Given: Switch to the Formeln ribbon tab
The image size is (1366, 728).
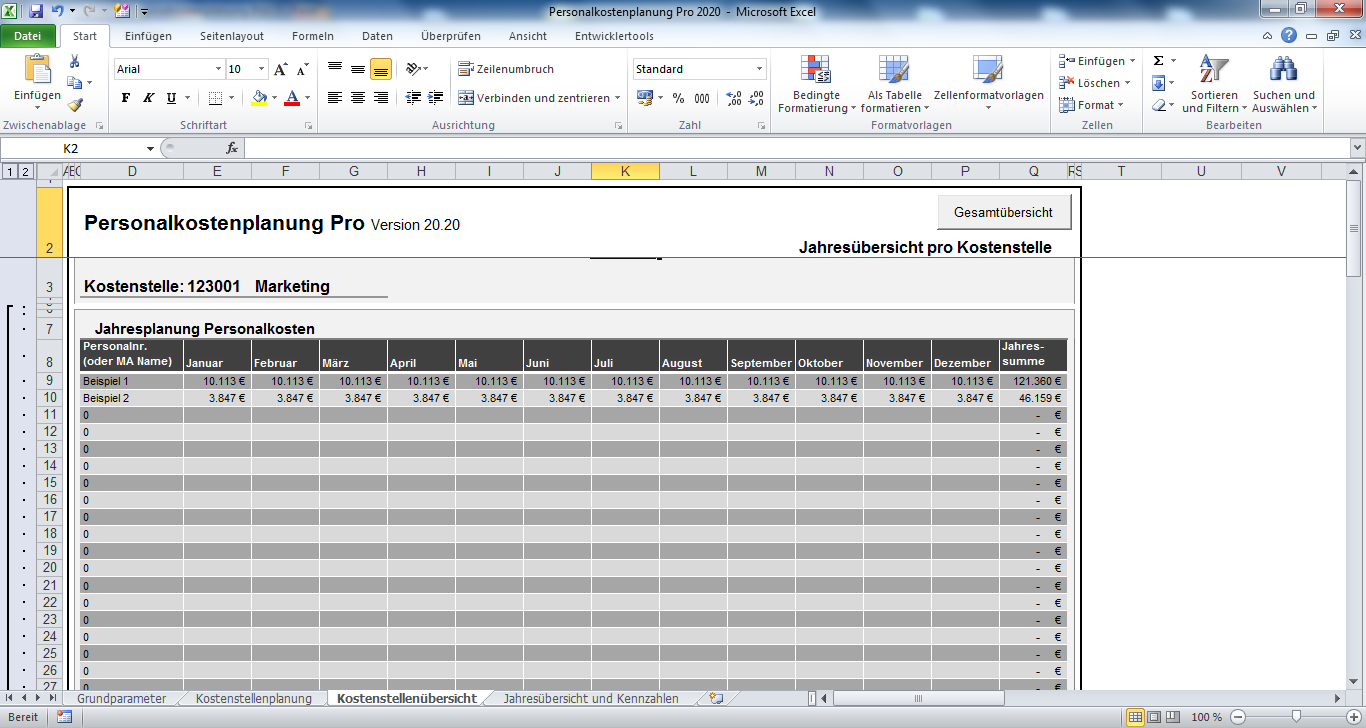Looking at the screenshot, I should (x=312, y=36).
